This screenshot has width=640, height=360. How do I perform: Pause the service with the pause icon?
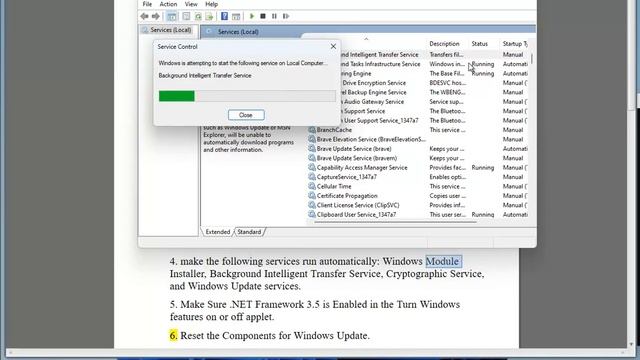[x=274, y=16]
